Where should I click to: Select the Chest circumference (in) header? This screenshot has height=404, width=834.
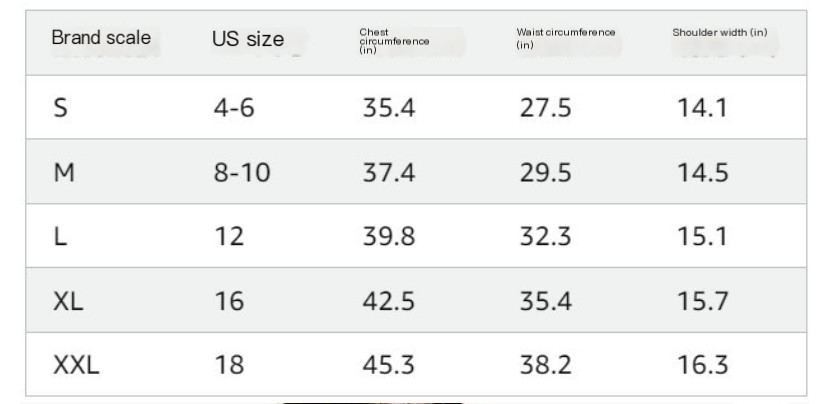coord(394,41)
